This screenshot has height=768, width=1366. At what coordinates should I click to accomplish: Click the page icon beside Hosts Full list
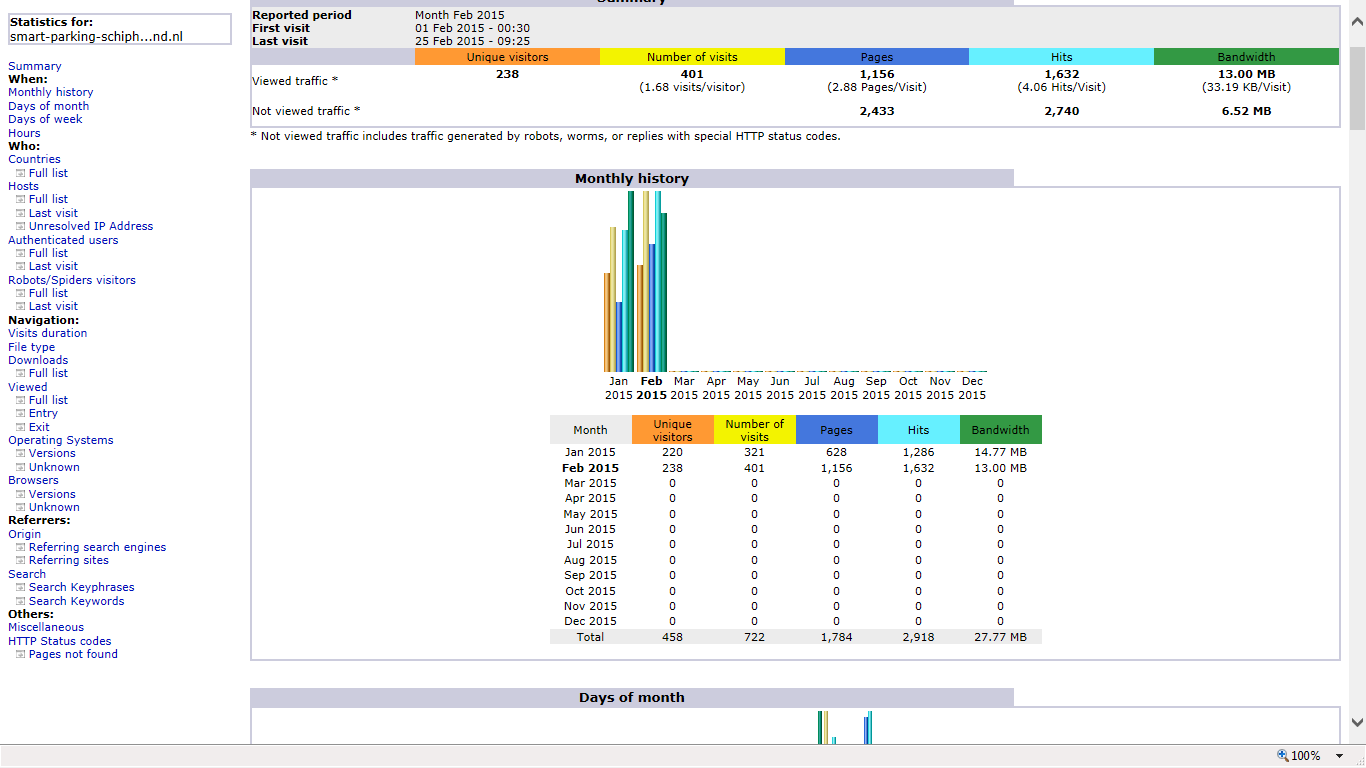point(20,199)
